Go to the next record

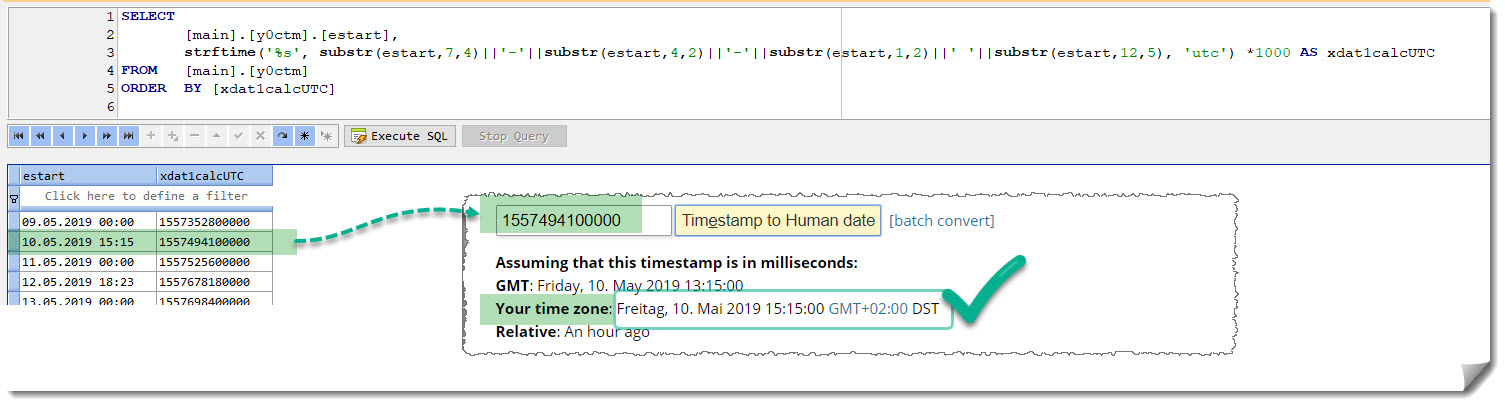(x=85, y=136)
